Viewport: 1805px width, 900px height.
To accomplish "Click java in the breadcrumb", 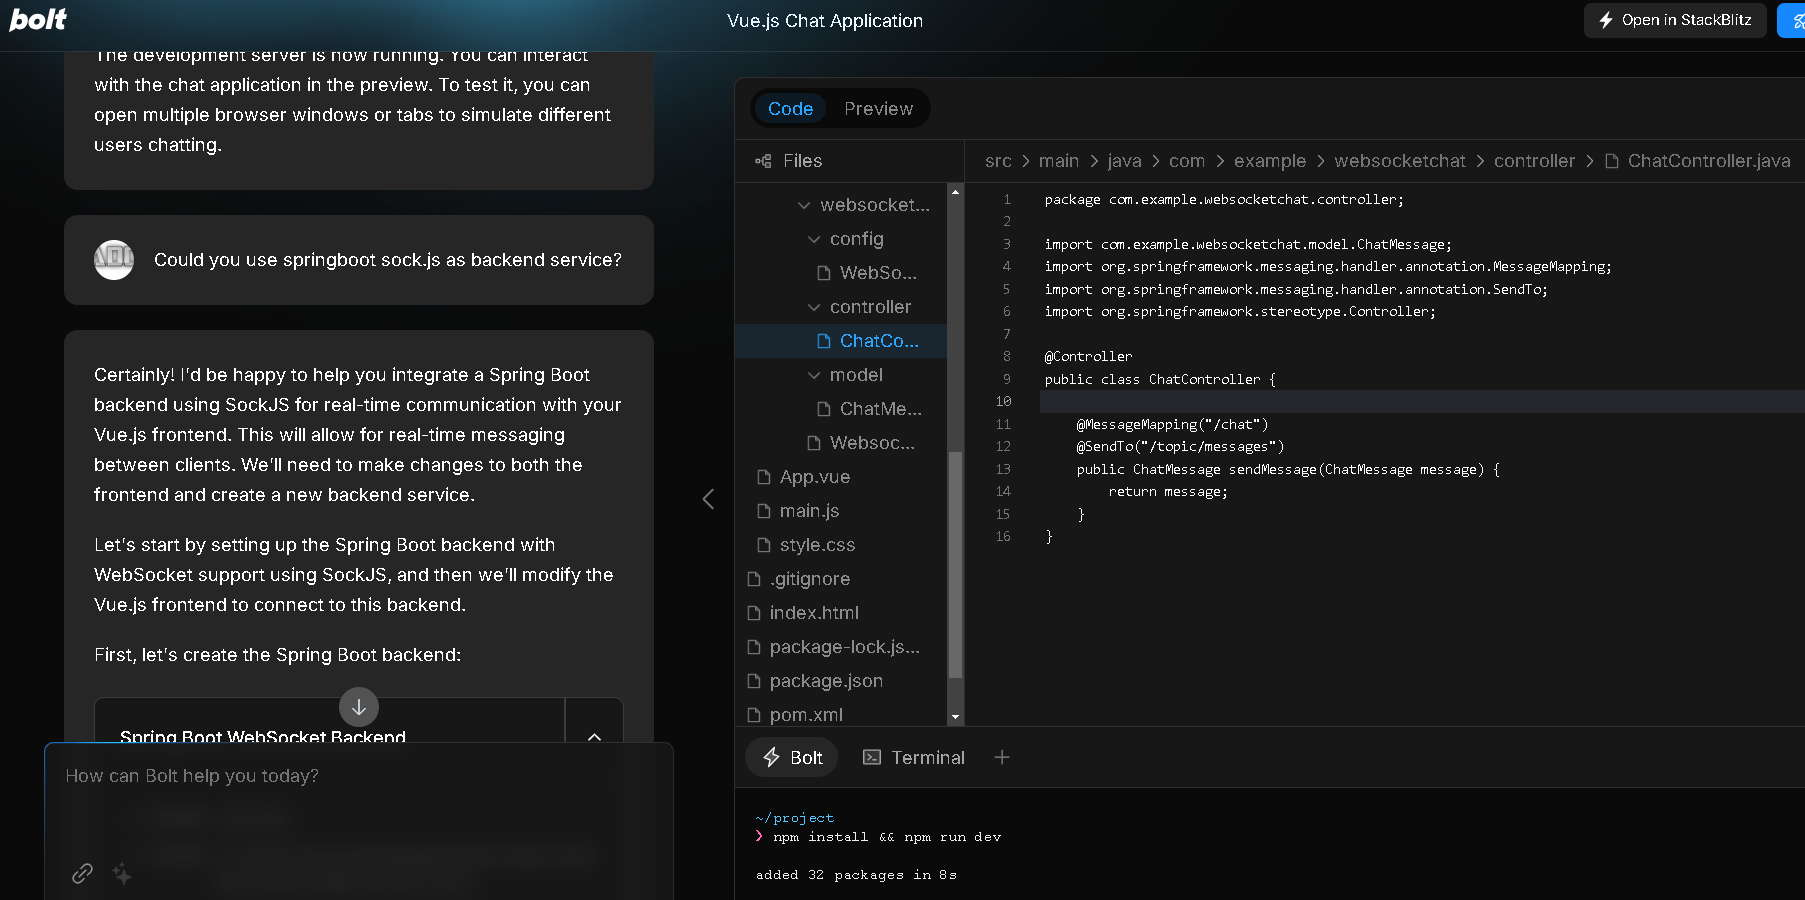I will click(x=1124, y=161).
